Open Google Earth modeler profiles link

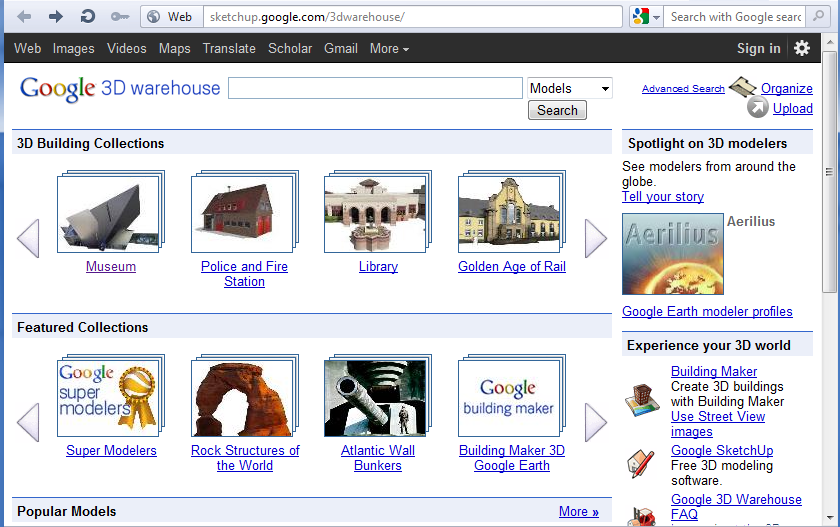[x=707, y=311]
